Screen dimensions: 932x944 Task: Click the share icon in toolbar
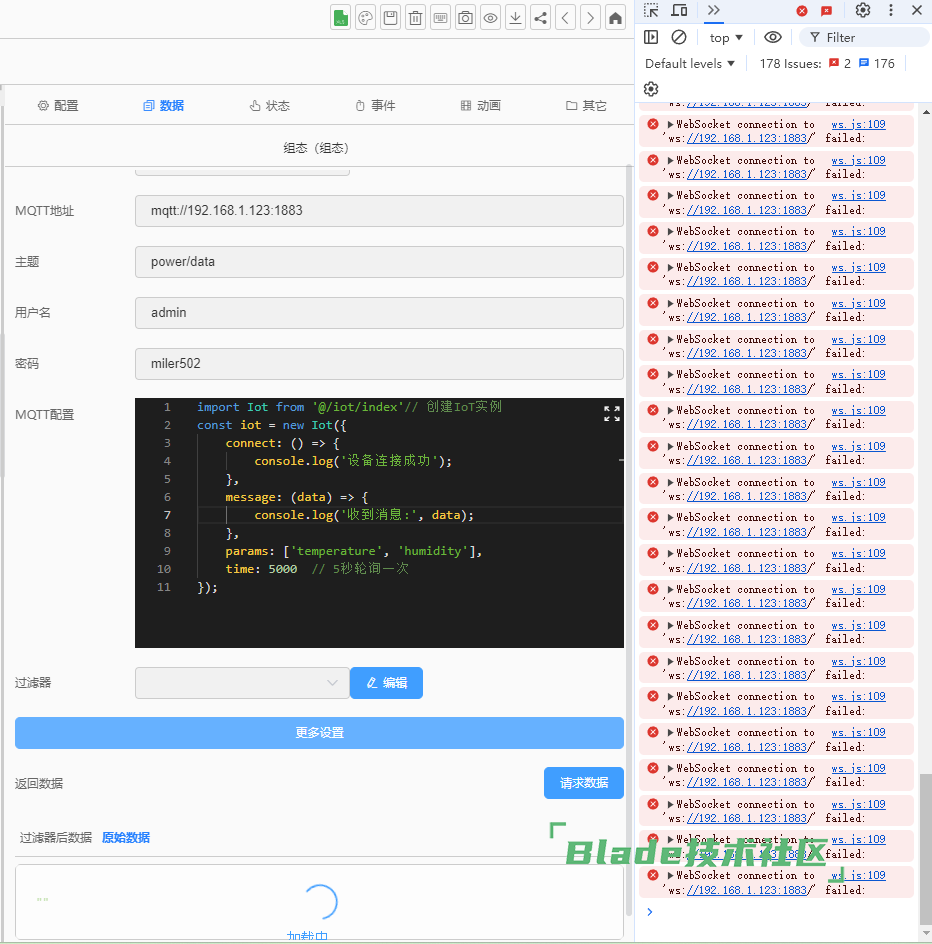coord(541,17)
